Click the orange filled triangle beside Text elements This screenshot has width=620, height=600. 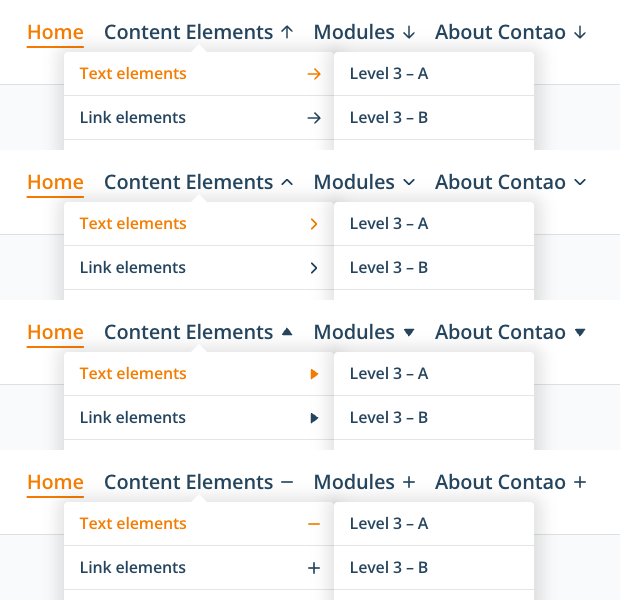pos(314,374)
